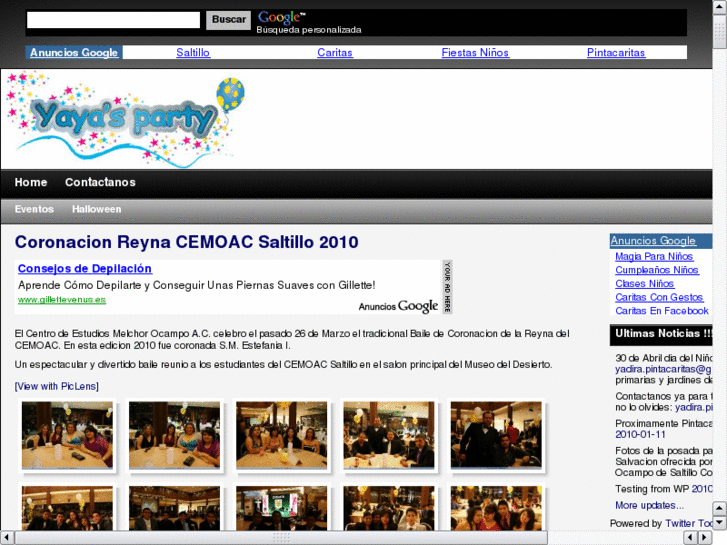The width and height of the screenshot is (727, 545).
Task: Open the third gallery photo thumbnail
Action: pos(281,435)
